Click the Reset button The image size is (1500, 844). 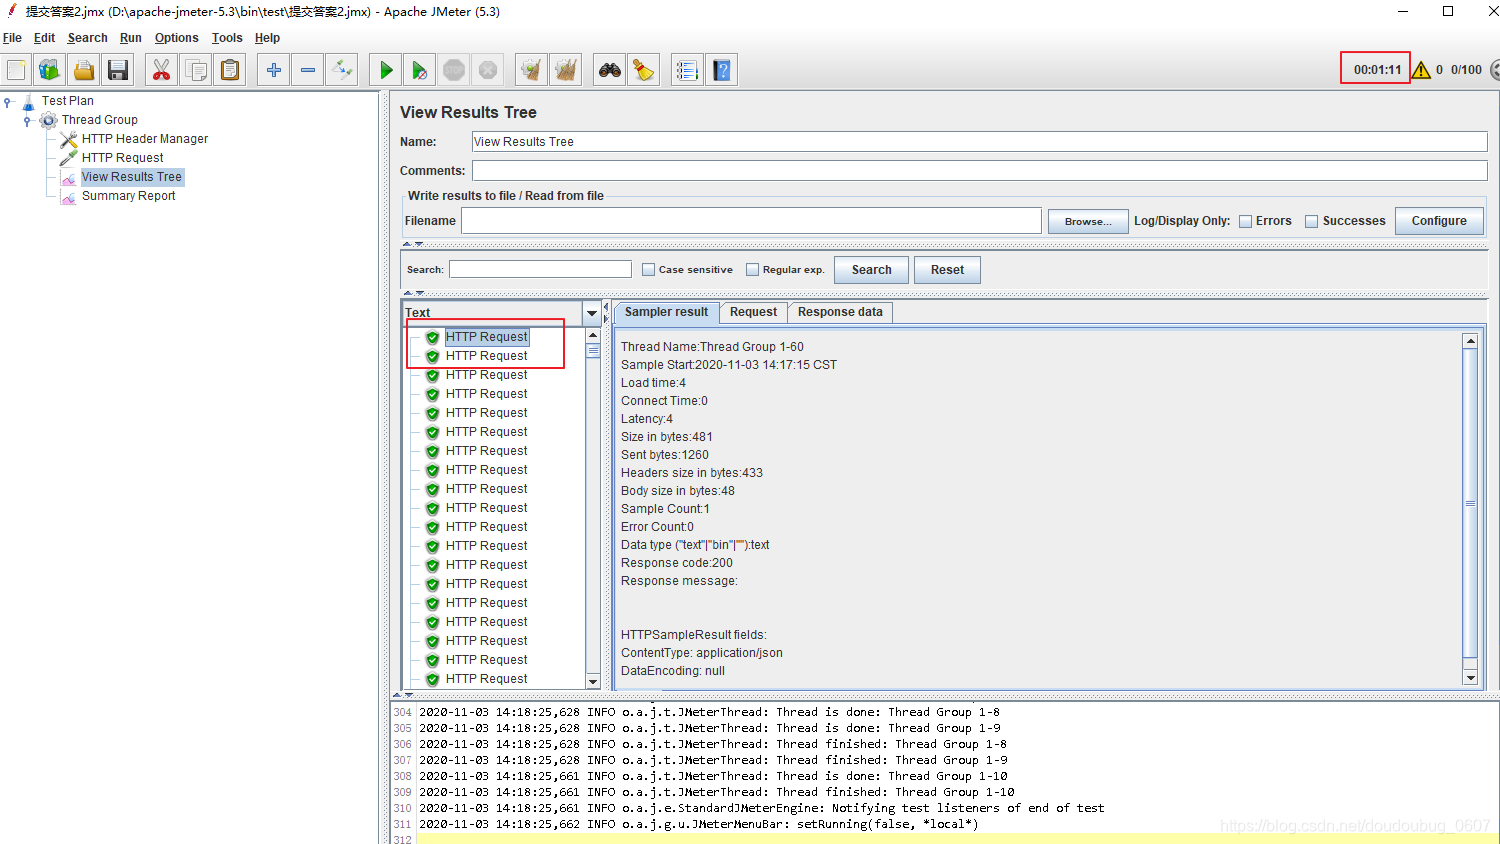point(947,270)
